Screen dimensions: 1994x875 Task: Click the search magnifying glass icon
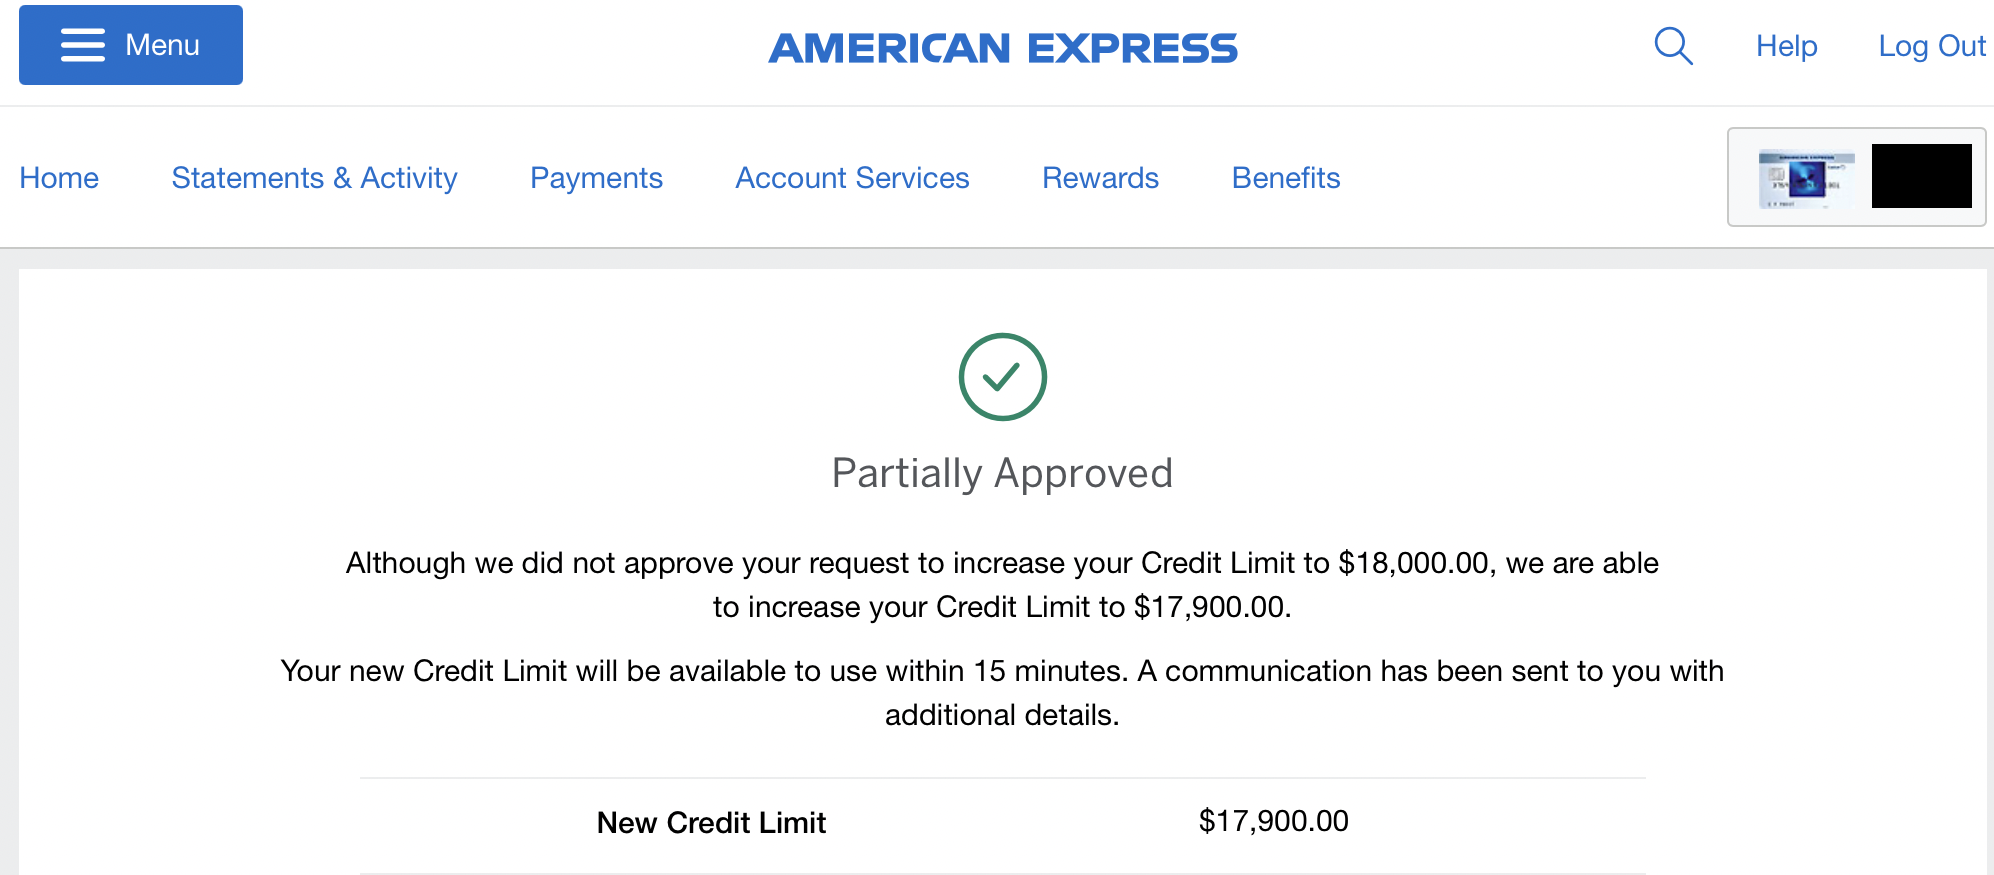(1673, 46)
